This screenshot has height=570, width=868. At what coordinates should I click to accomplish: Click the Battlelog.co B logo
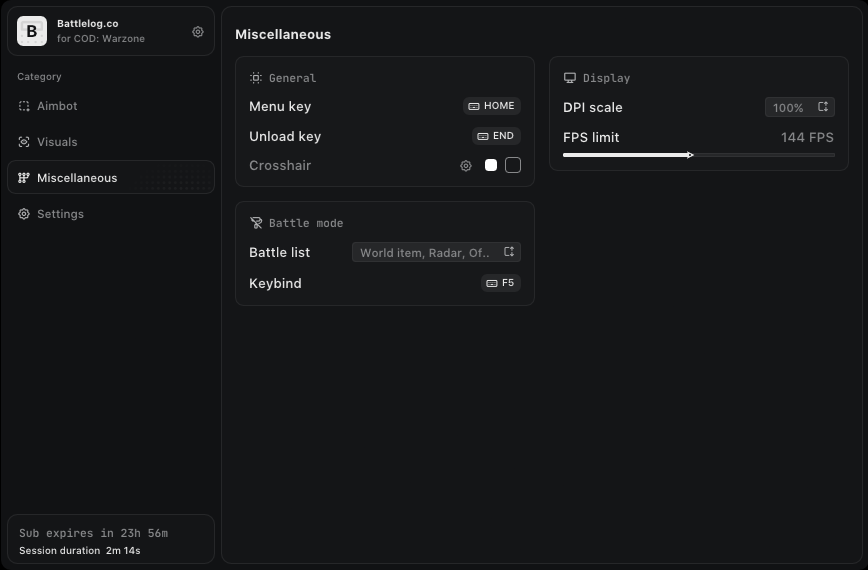point(32,31)
